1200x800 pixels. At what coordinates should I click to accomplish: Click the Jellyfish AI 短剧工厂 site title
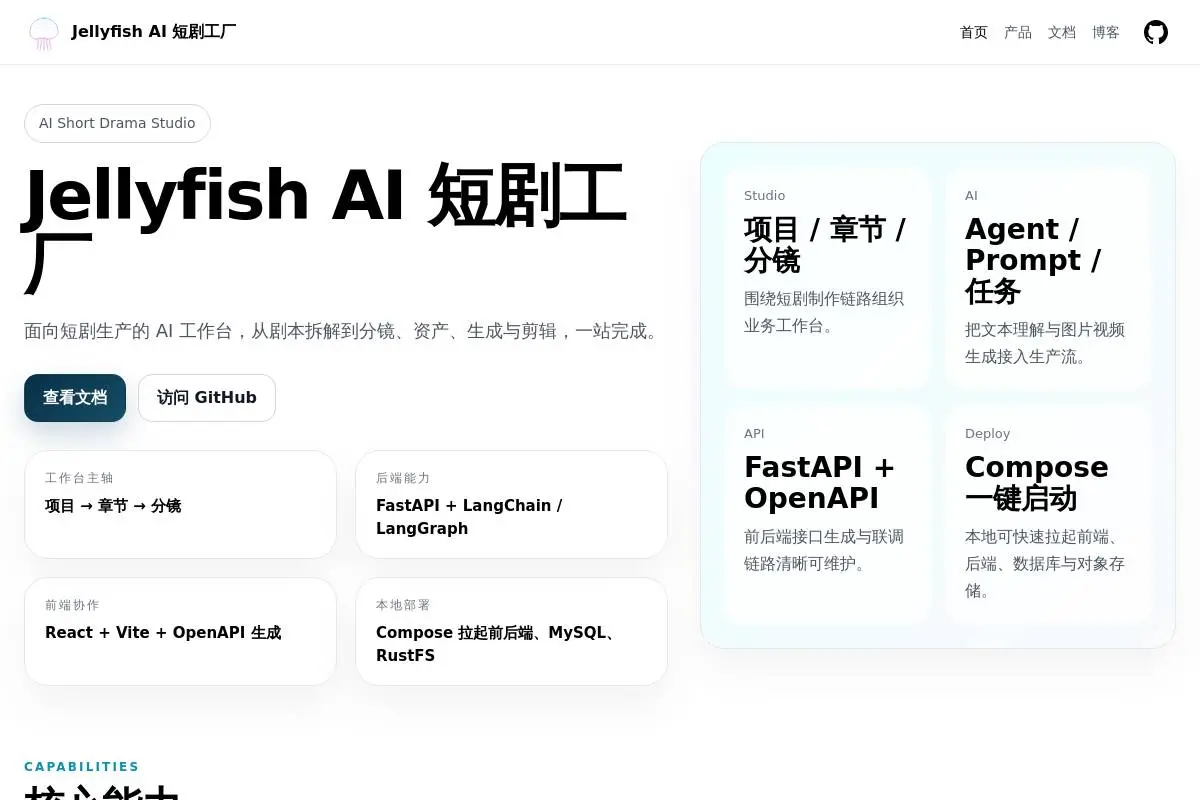coord(154,32)
